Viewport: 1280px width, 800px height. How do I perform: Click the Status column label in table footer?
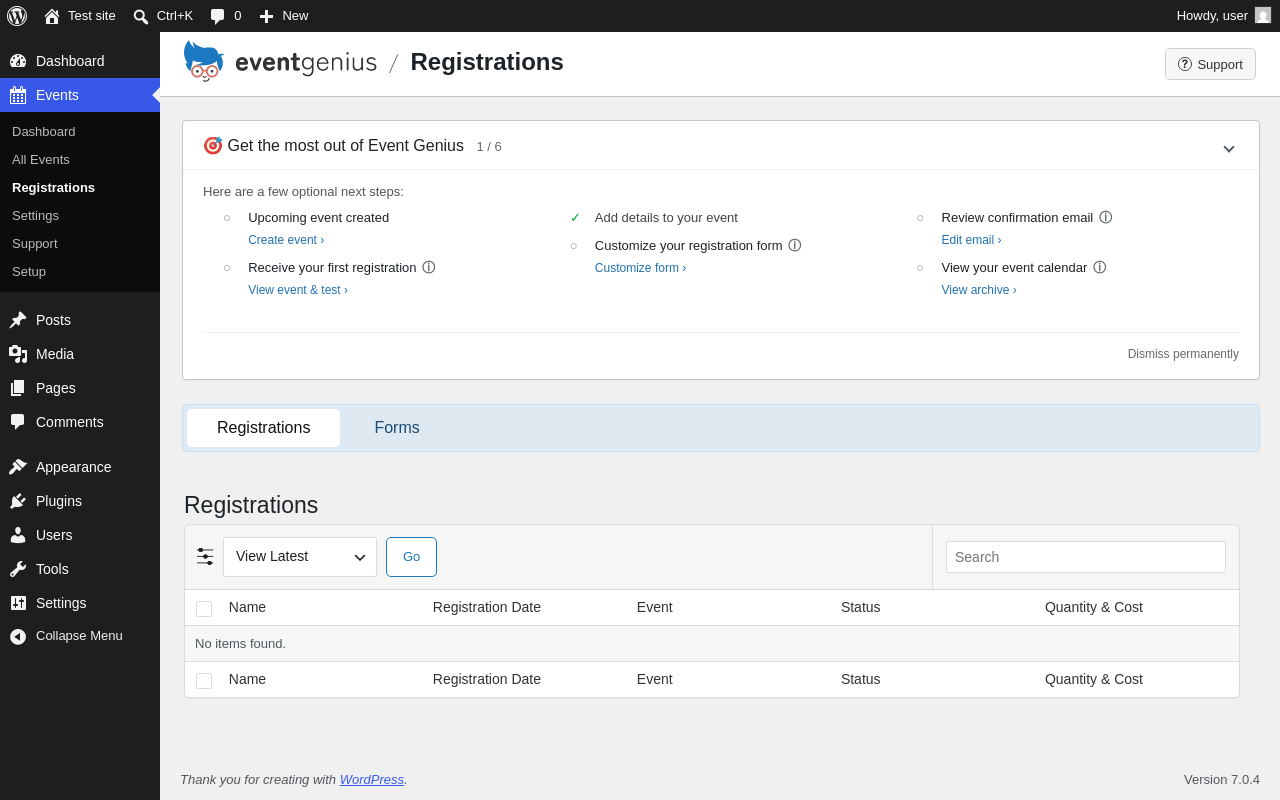click(861, 679)
